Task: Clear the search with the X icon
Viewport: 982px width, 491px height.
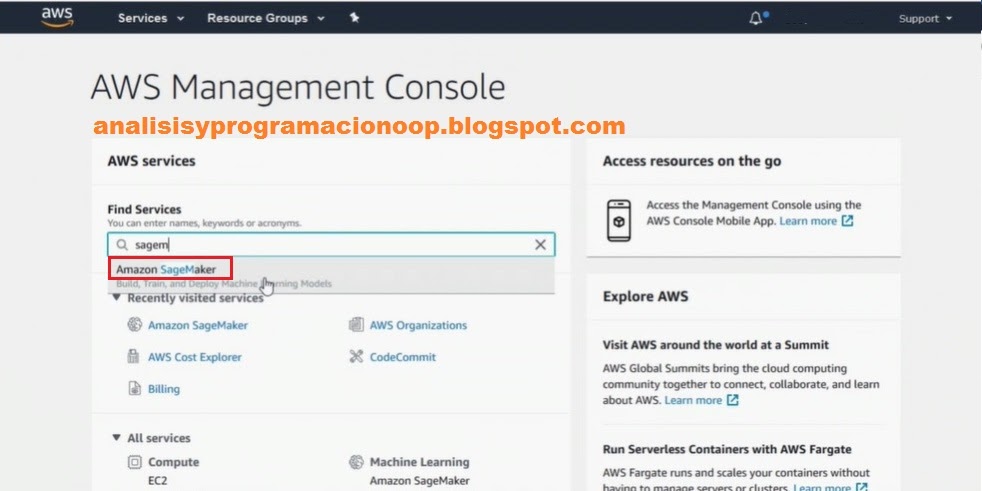Action: pos(540,245)
